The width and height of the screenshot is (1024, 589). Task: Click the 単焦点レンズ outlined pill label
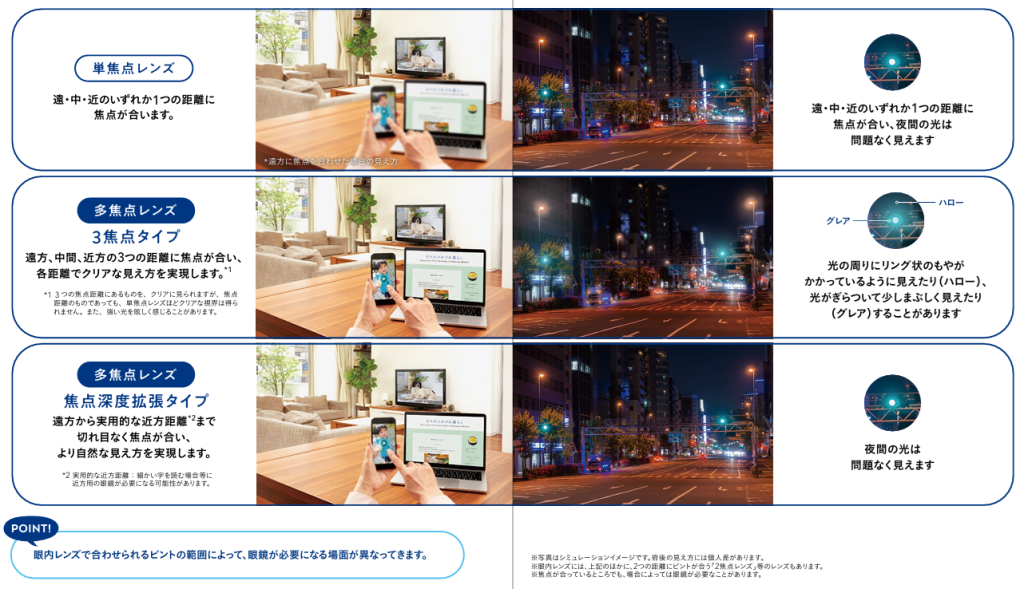(133, 69)
